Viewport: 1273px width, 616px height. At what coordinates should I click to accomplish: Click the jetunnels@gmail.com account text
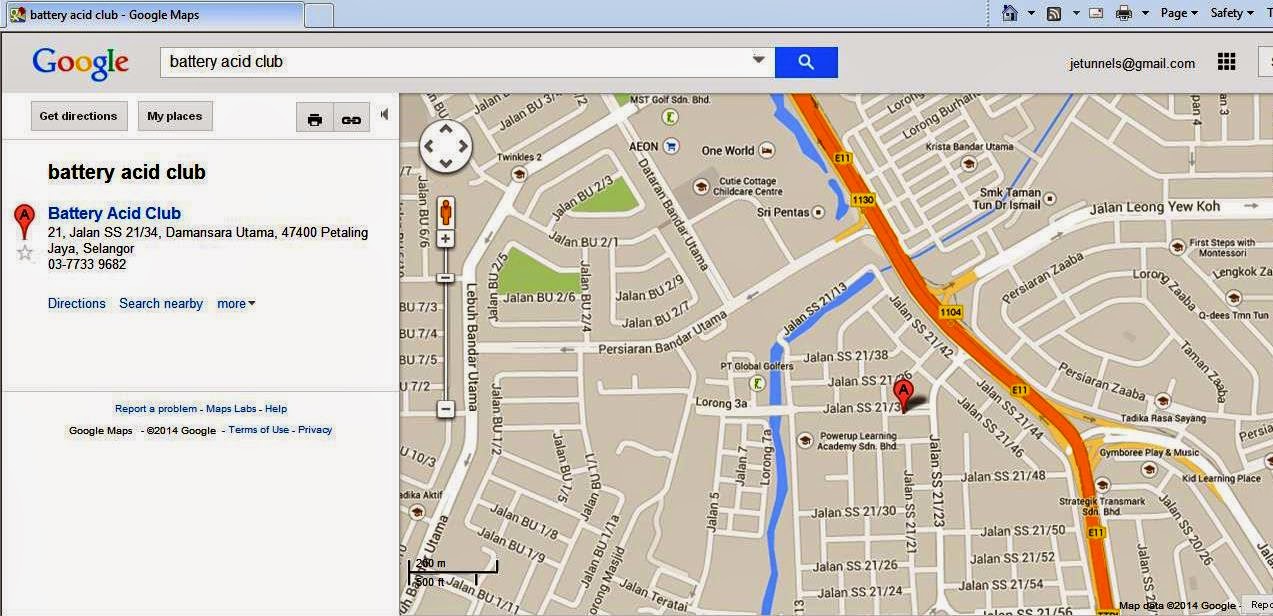pyautogui.click(x=1132, y=63)
